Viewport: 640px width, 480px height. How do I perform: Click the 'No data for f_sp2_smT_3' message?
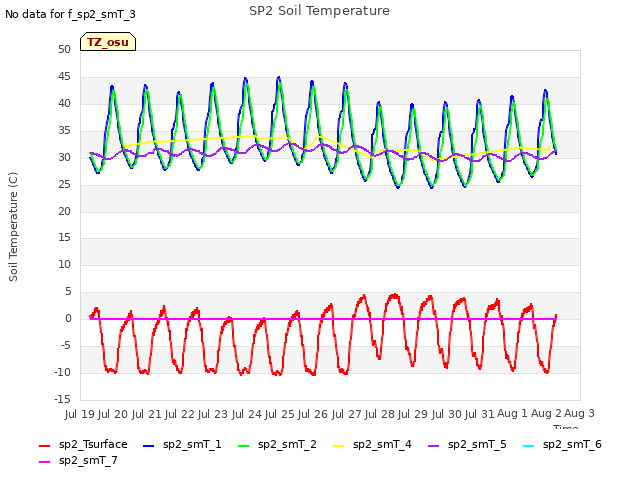[x=70, y=14]
